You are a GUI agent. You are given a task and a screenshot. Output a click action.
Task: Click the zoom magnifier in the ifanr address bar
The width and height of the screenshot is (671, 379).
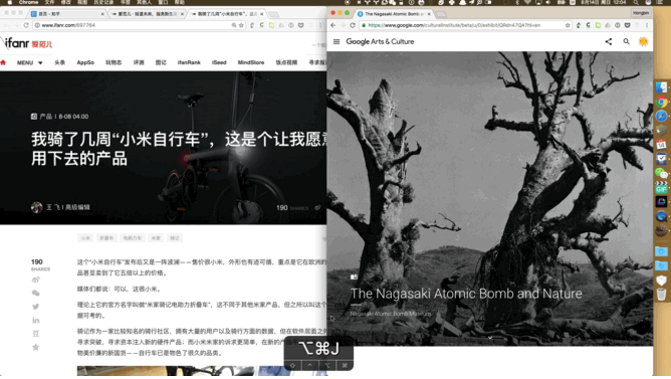point(234,25)
